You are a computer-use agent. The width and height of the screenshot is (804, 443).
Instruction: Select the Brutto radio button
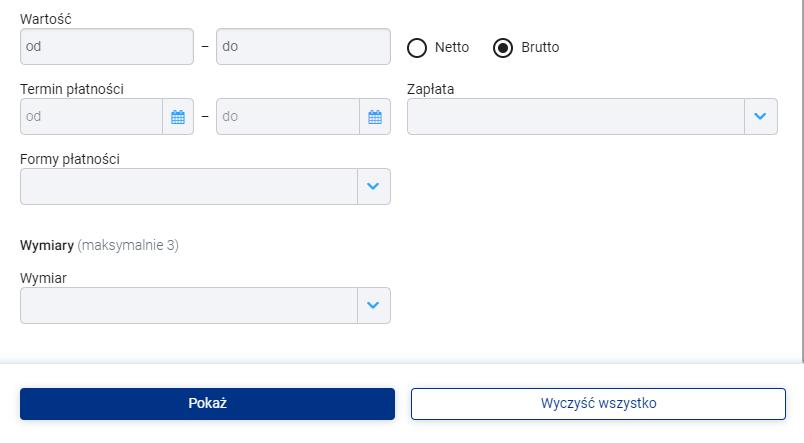click(x=503, y=48)
